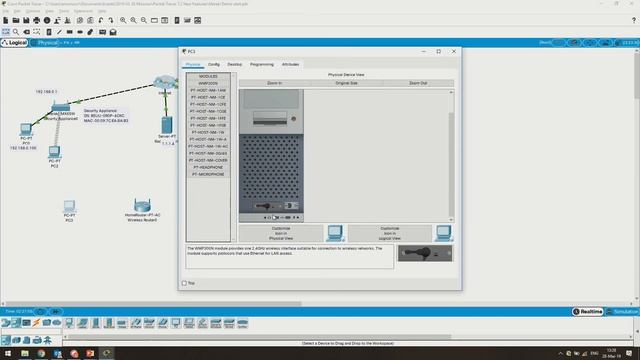Select the End Devices category icon
Image resolution: width=640 pixels, height=360 pixels.
(x=16, y=323)
